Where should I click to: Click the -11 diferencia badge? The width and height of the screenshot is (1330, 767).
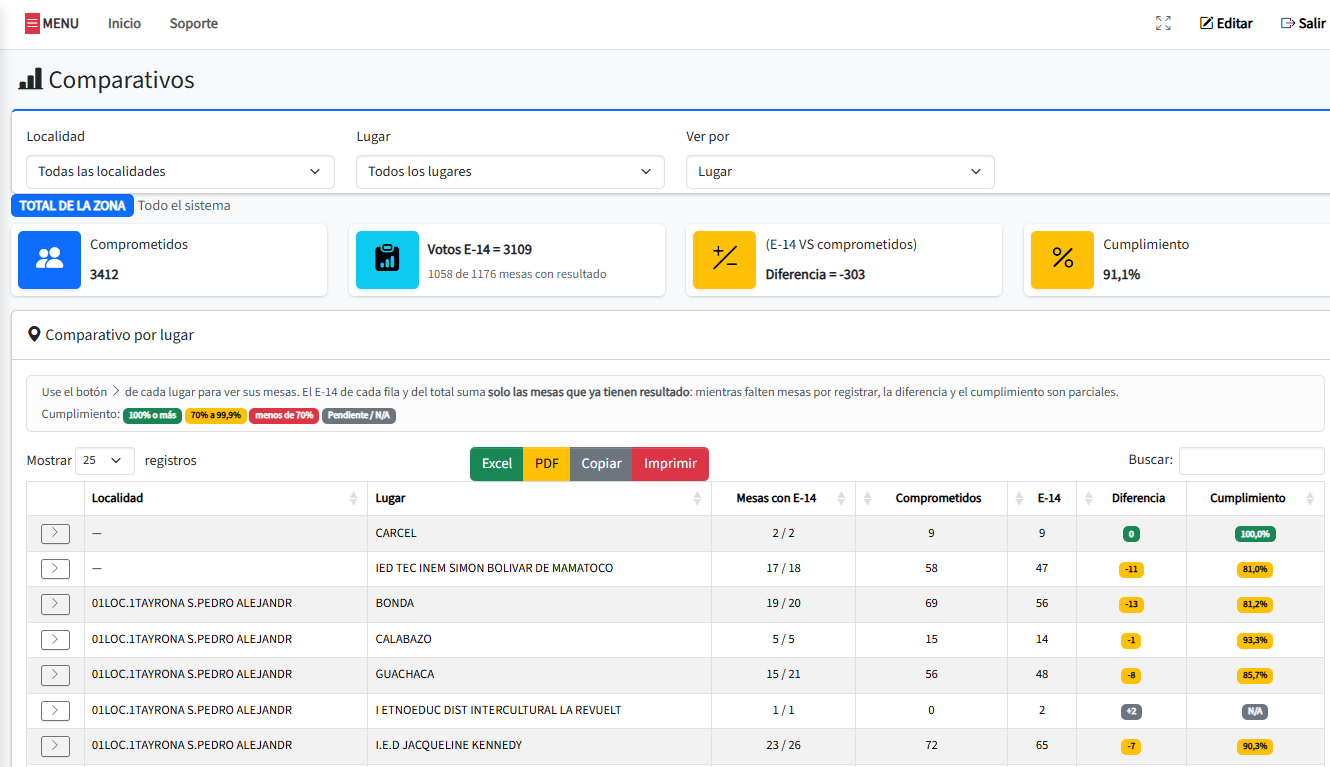tap(1131, 570)
